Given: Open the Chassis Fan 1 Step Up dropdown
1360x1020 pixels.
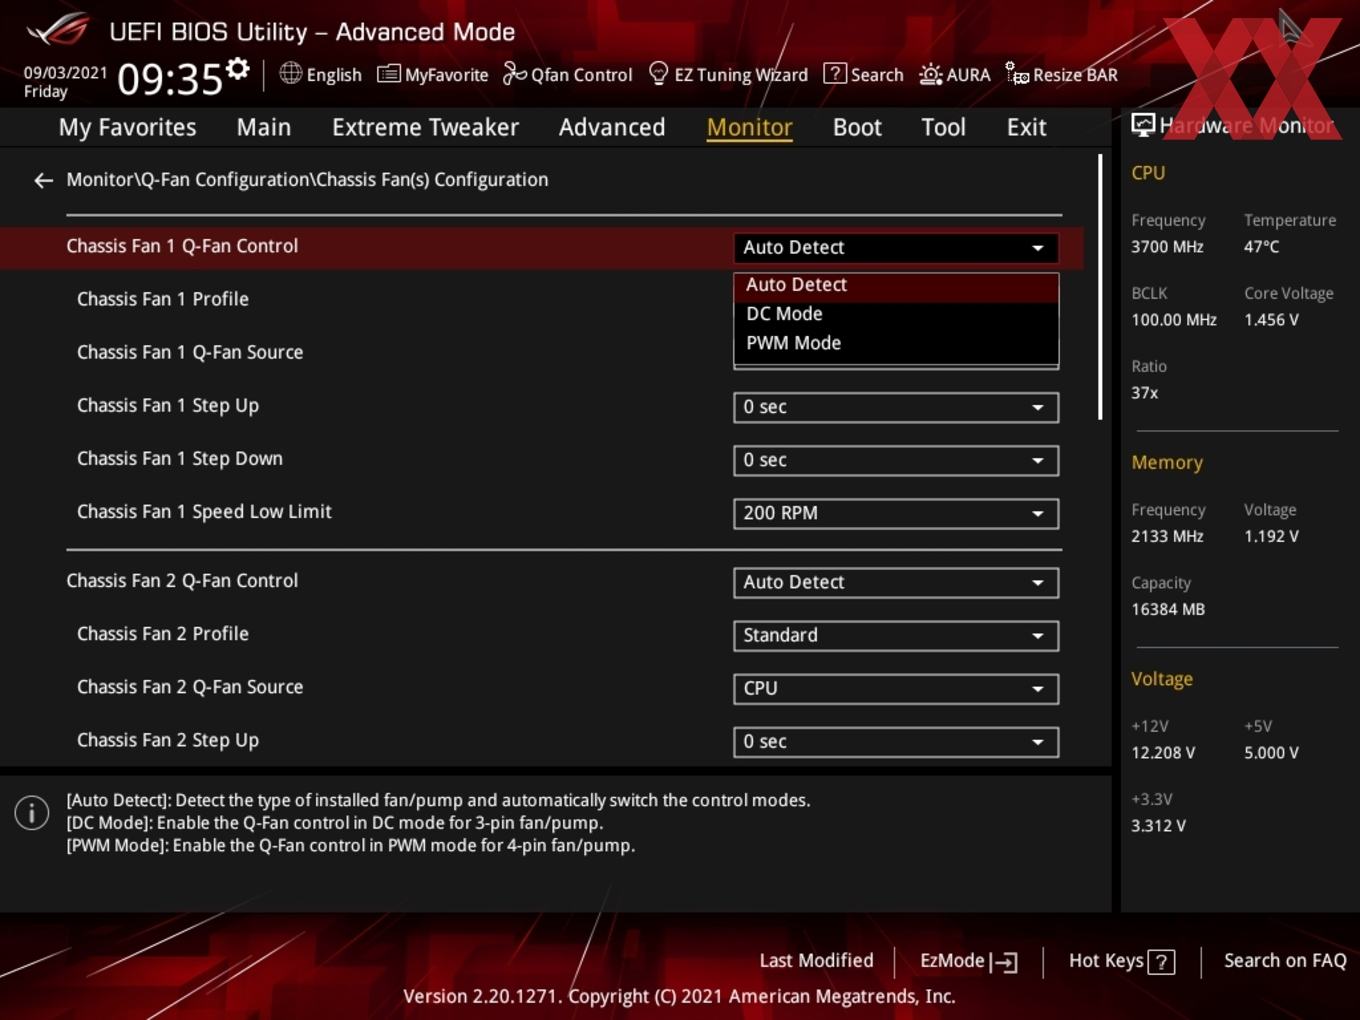Looking at the screenshot, I should [x=896, y=407].
